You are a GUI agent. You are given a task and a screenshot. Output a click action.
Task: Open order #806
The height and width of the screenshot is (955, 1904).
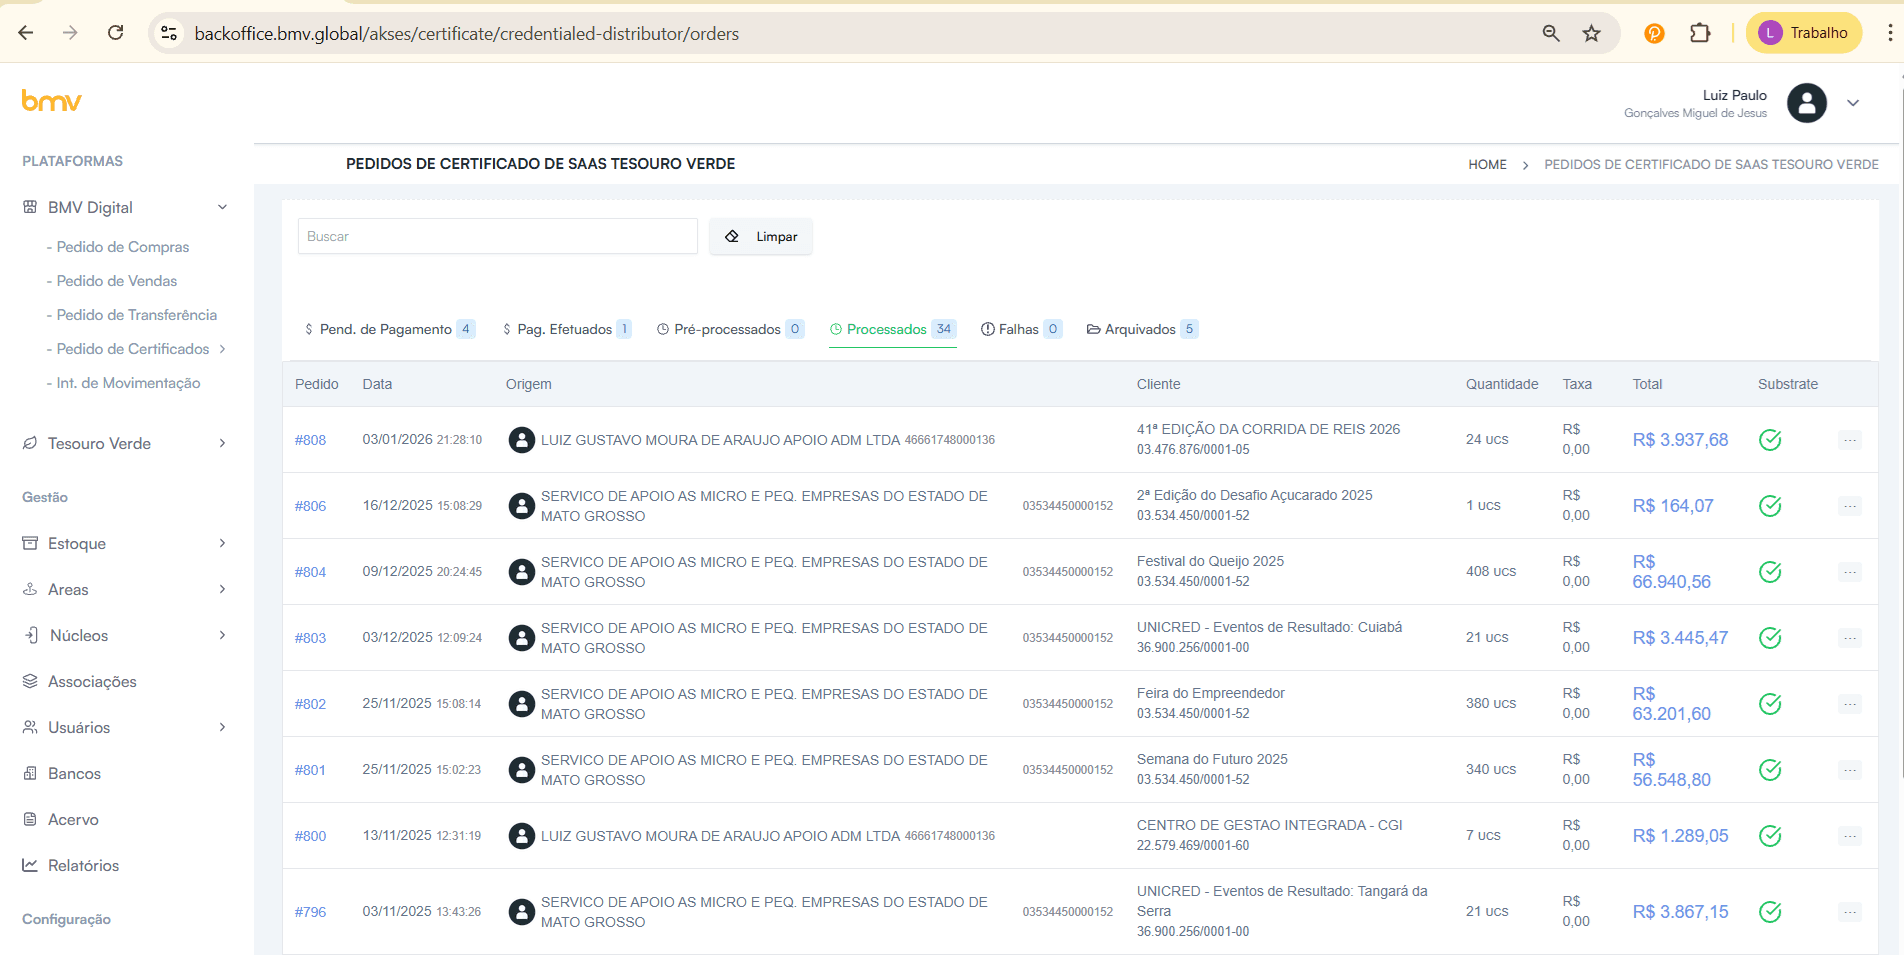310,506
